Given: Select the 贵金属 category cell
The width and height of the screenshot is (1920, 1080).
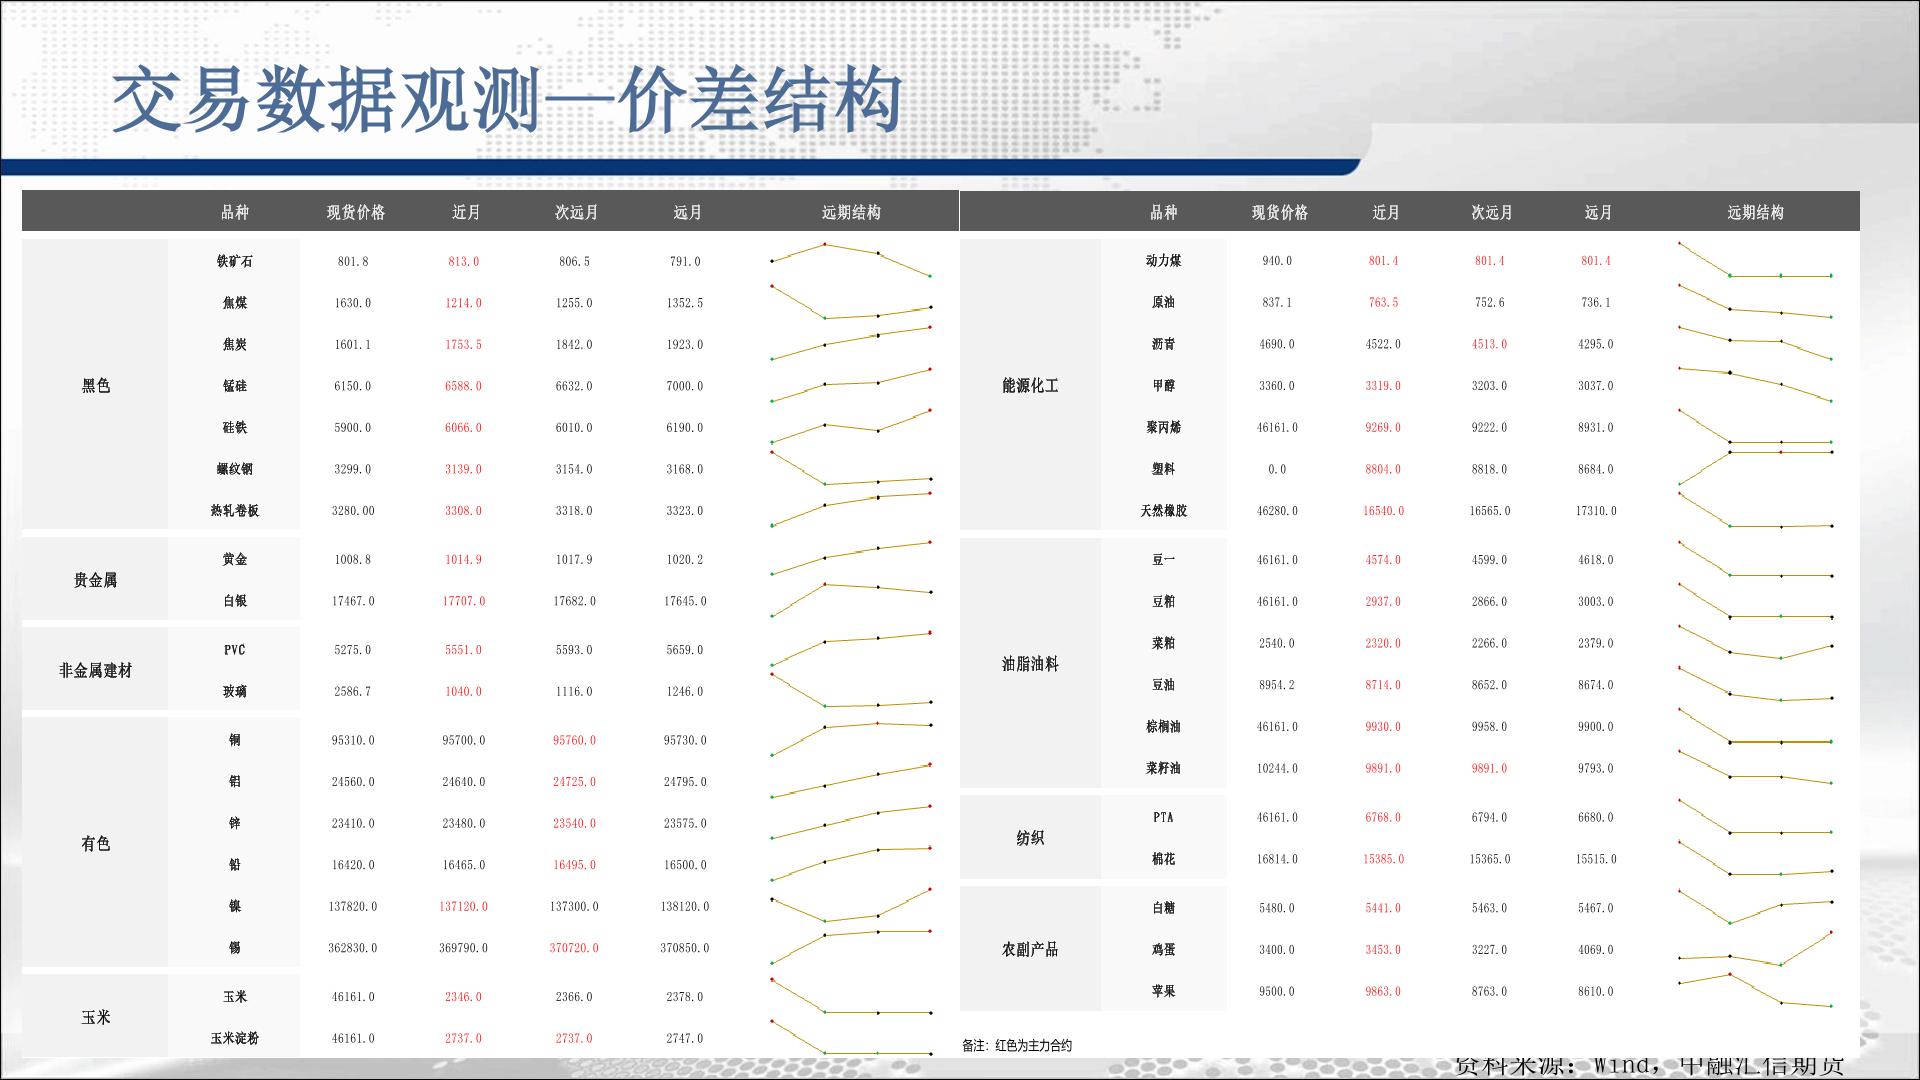Looking at the screenshot, I should click(x=96, y=580).
